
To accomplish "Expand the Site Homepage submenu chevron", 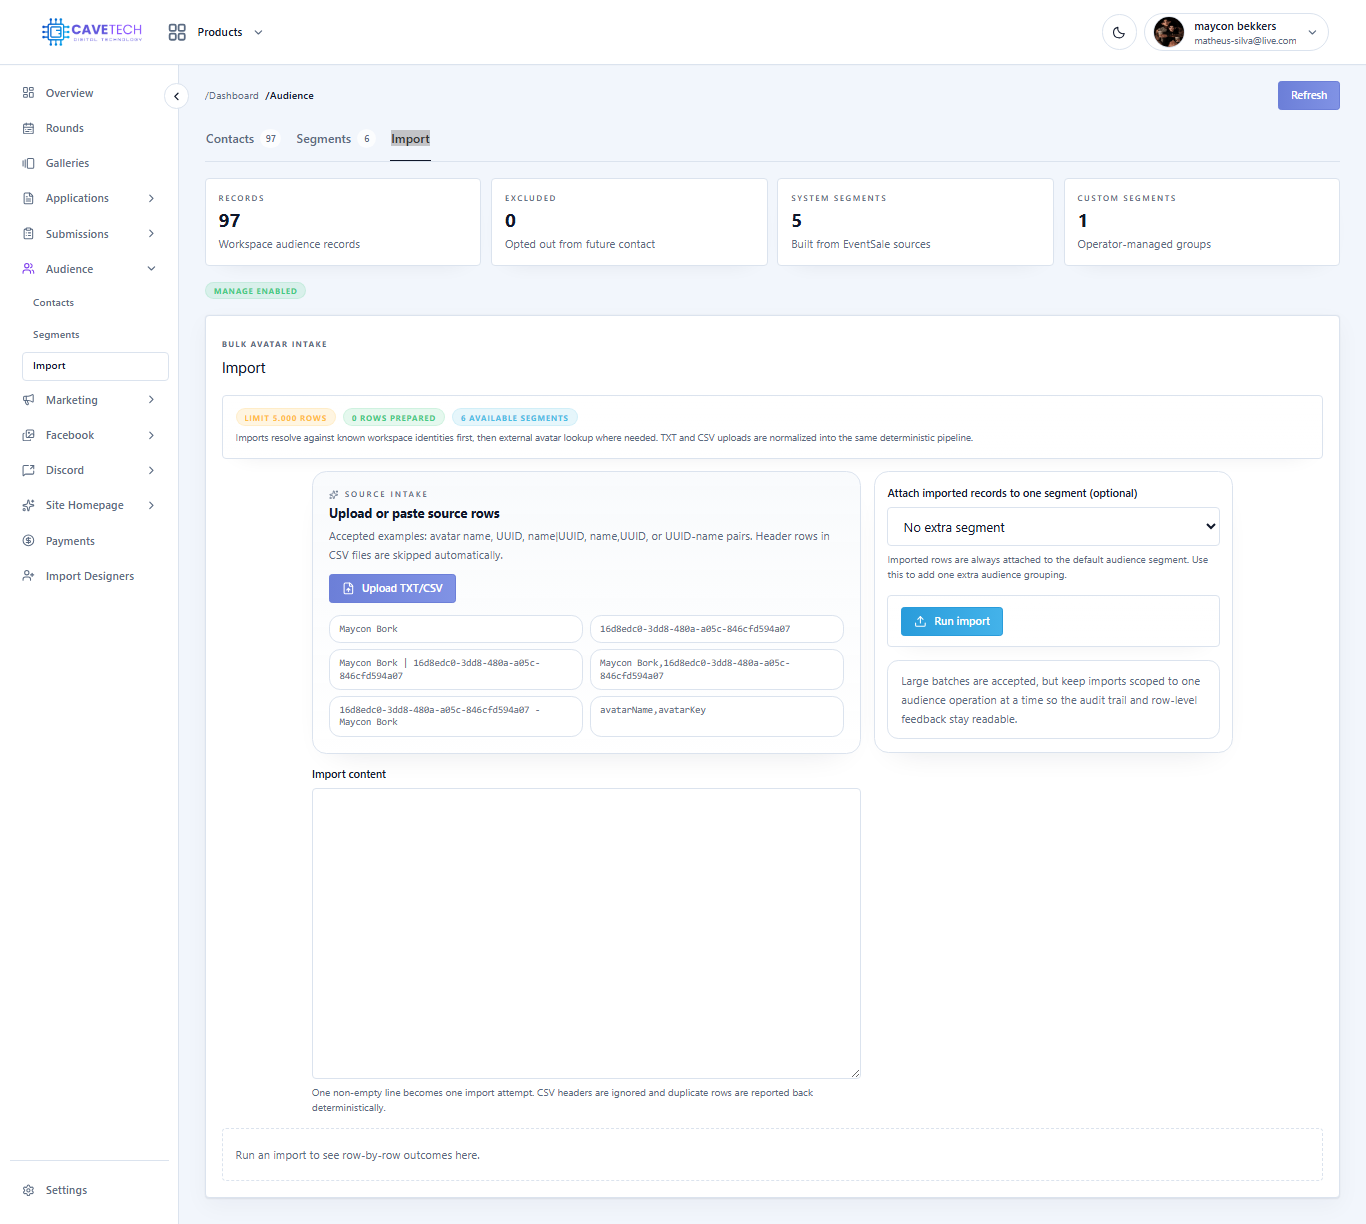I will [151, 505].
